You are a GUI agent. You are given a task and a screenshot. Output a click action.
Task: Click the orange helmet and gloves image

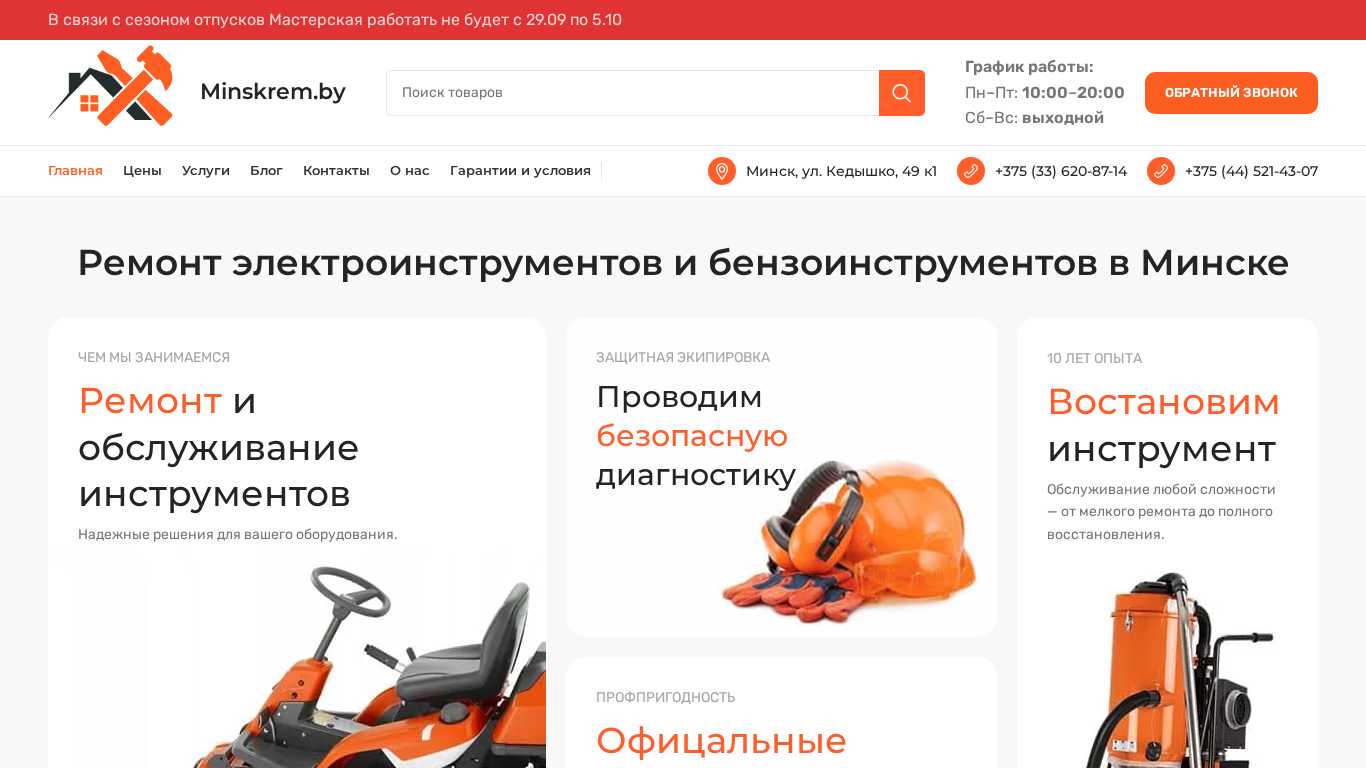click(x=850, y=545)
